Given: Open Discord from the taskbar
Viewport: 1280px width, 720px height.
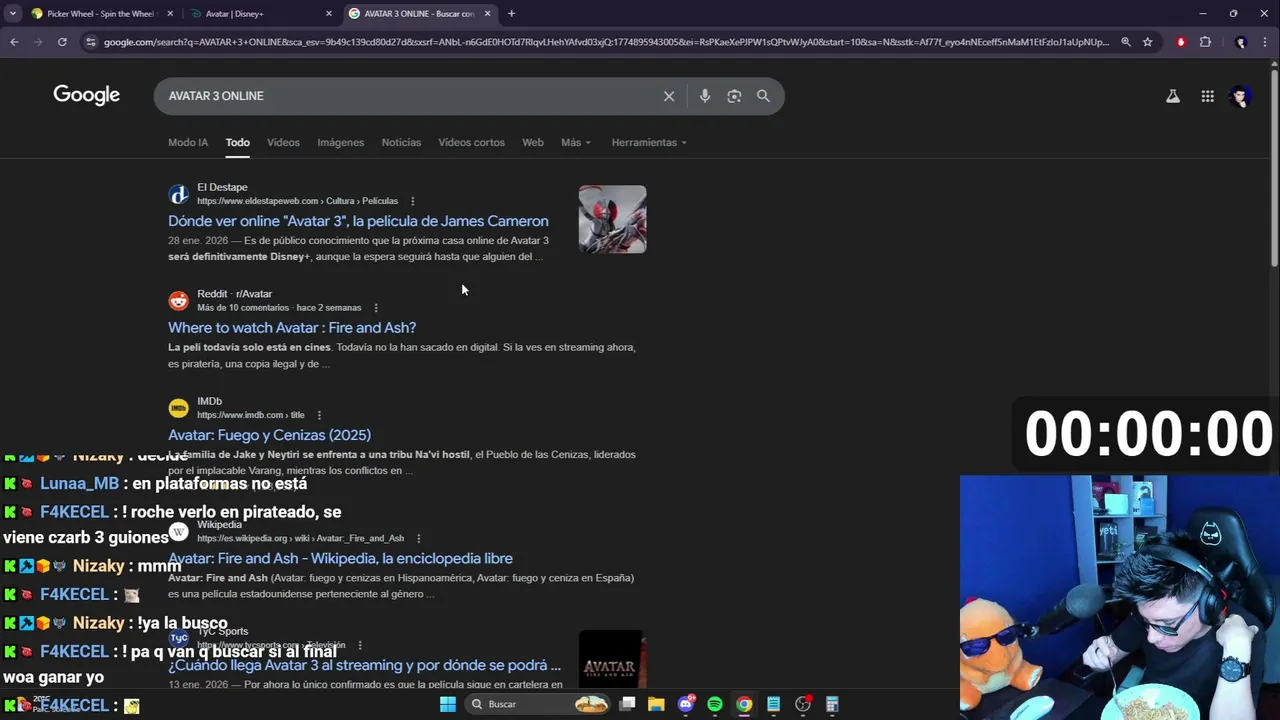Looking at the screenshot, I should [686, 704].
